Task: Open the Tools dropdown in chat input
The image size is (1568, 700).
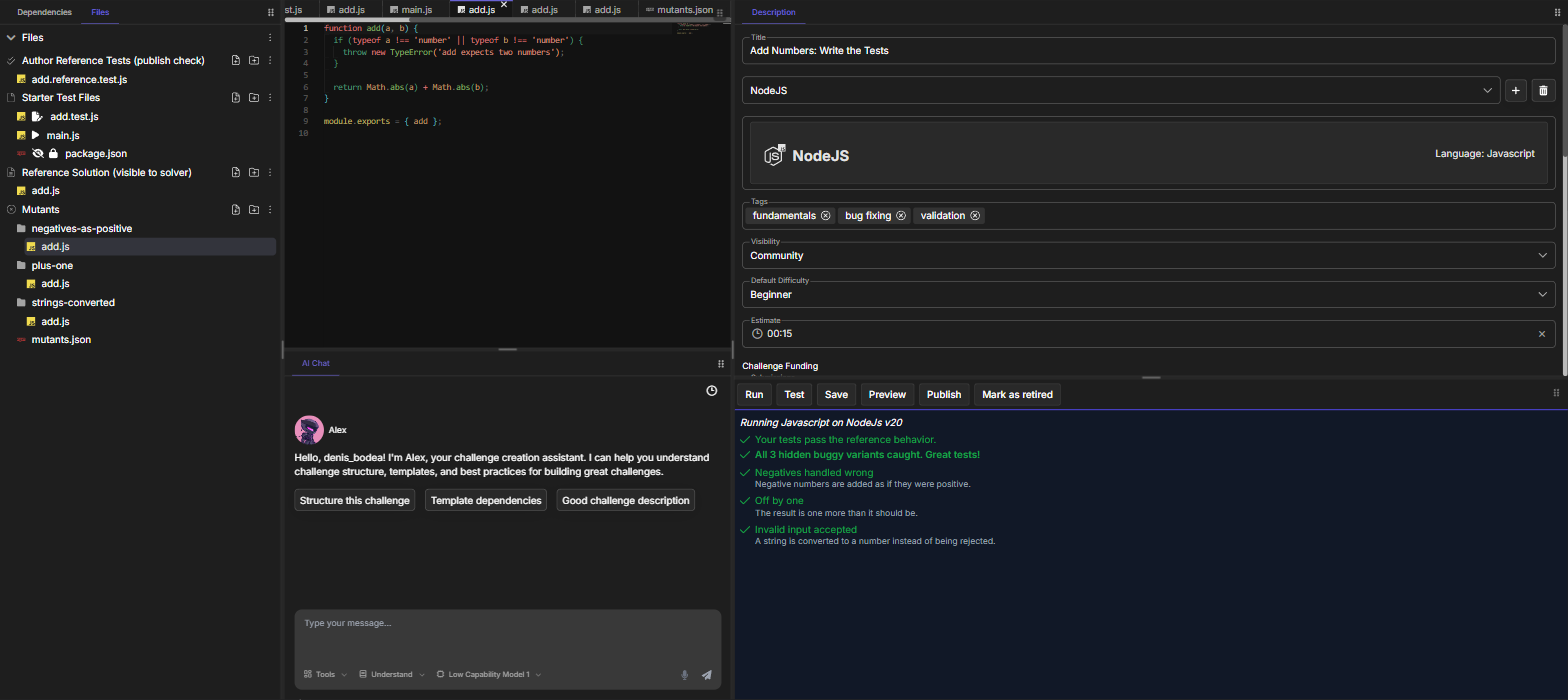Action: [325, 675]
